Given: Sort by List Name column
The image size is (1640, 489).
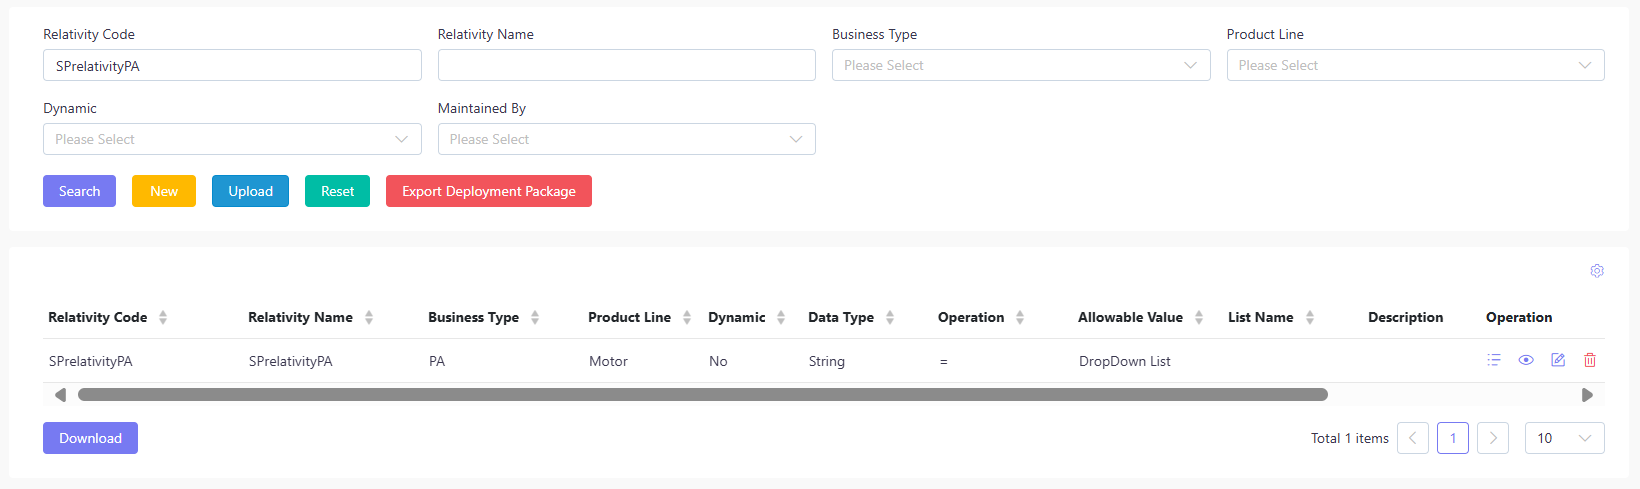Looking at the screenshot, I should point(1310,317).
